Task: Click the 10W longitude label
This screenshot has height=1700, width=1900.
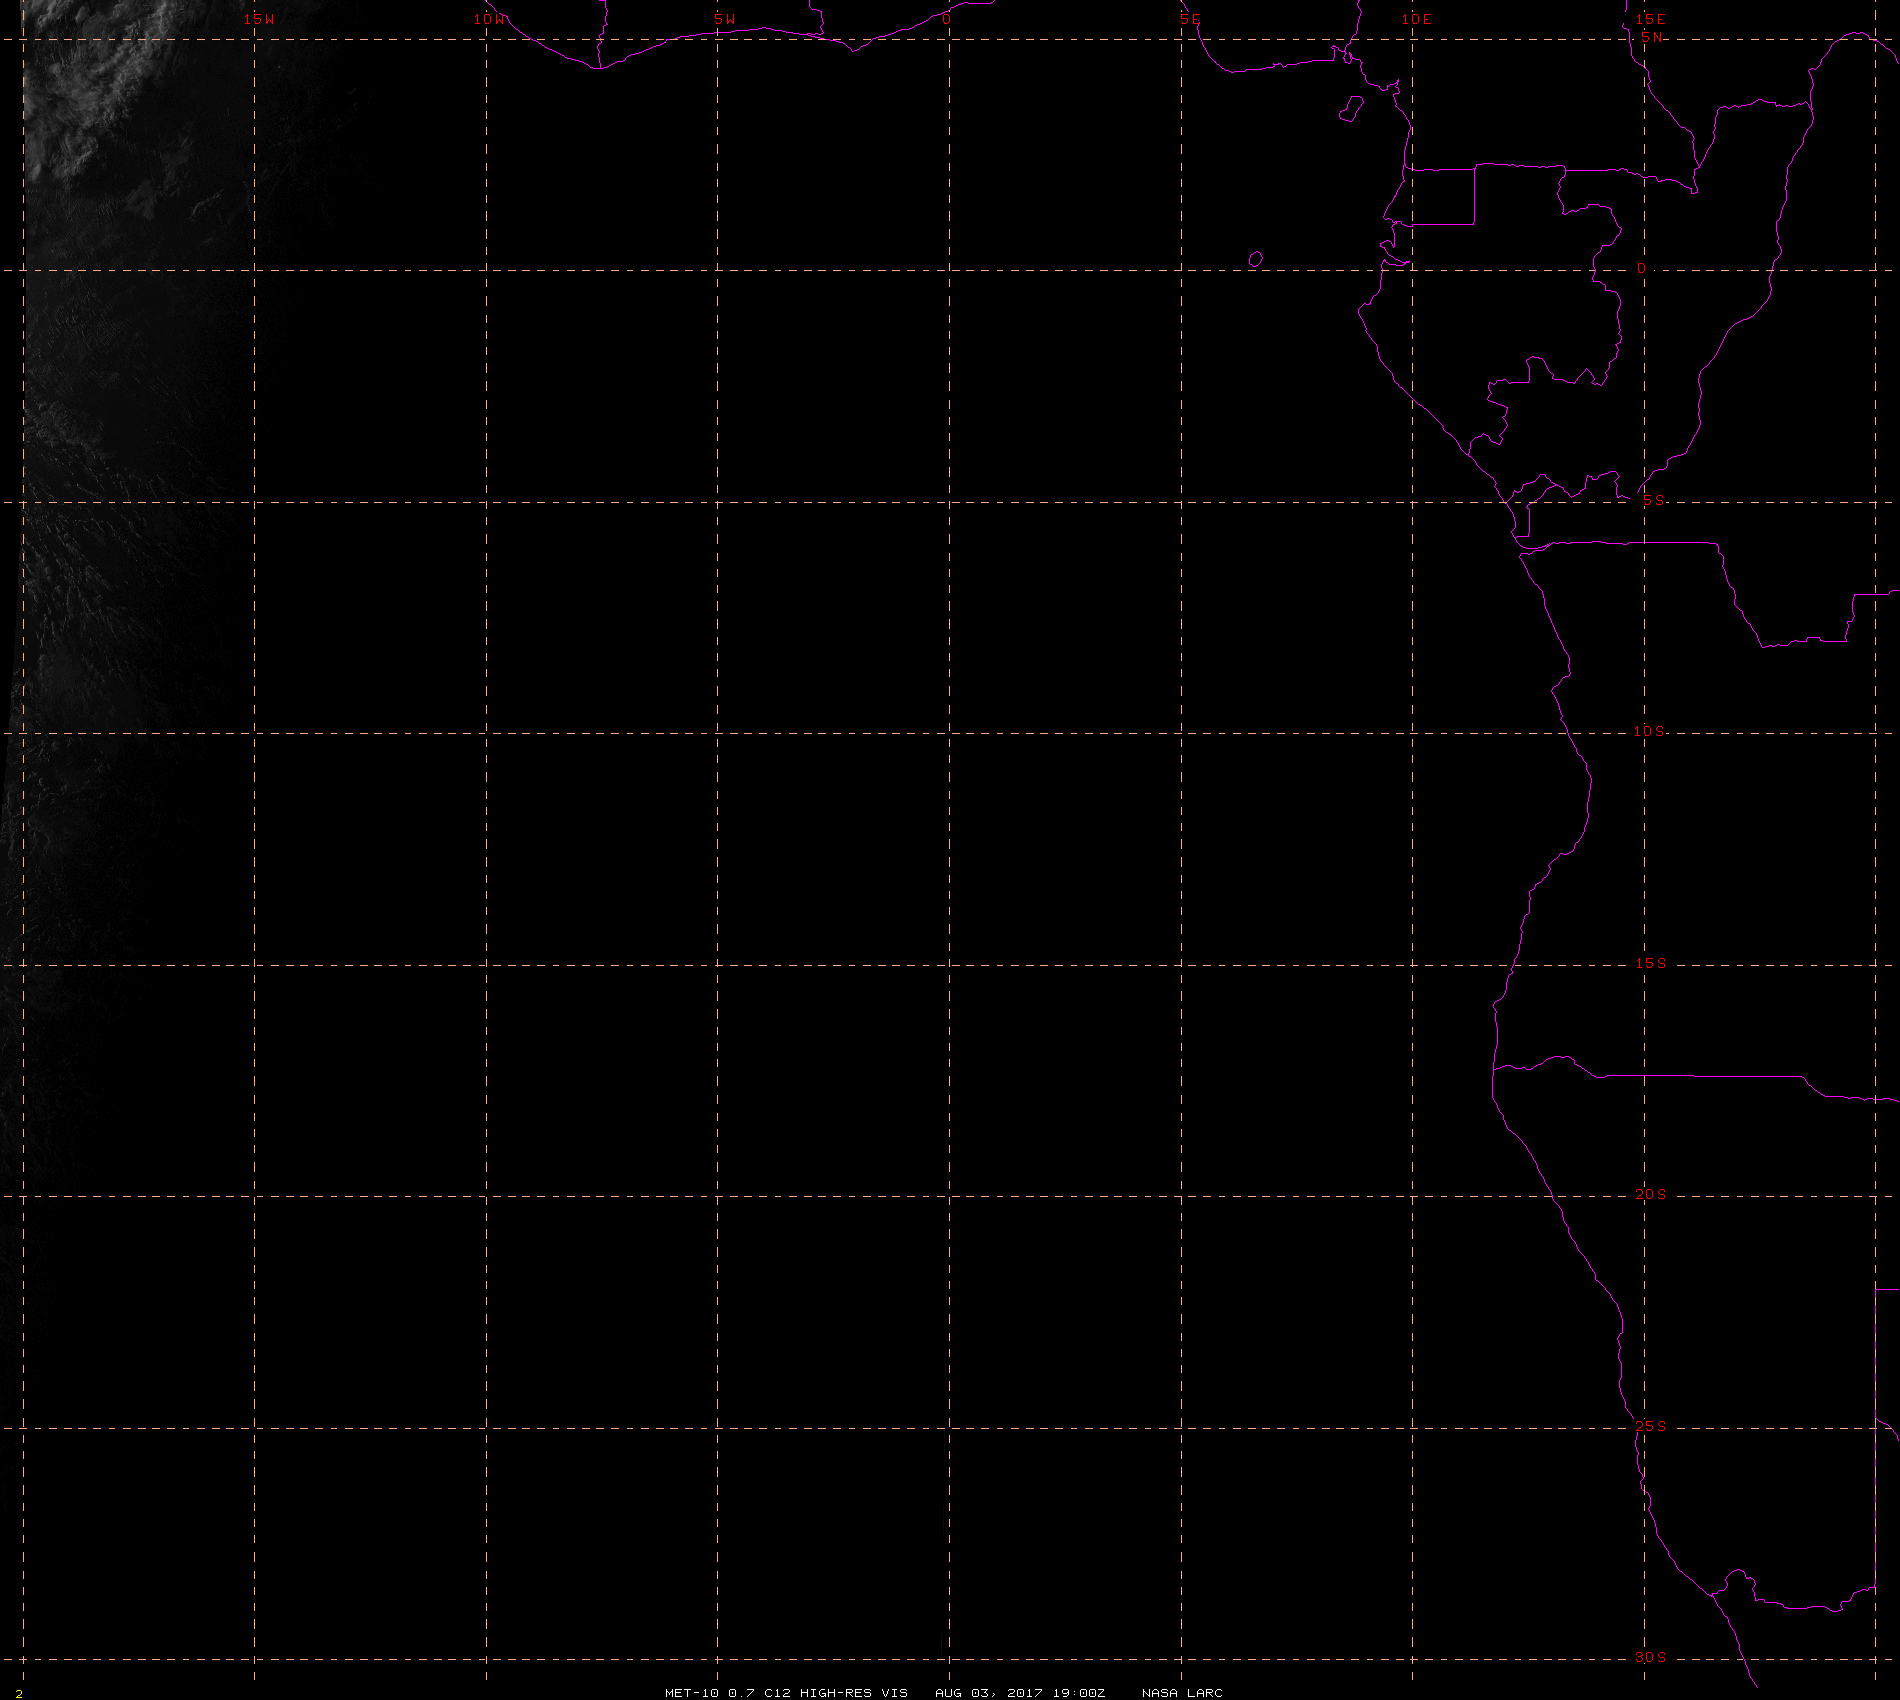Action: 490,19
